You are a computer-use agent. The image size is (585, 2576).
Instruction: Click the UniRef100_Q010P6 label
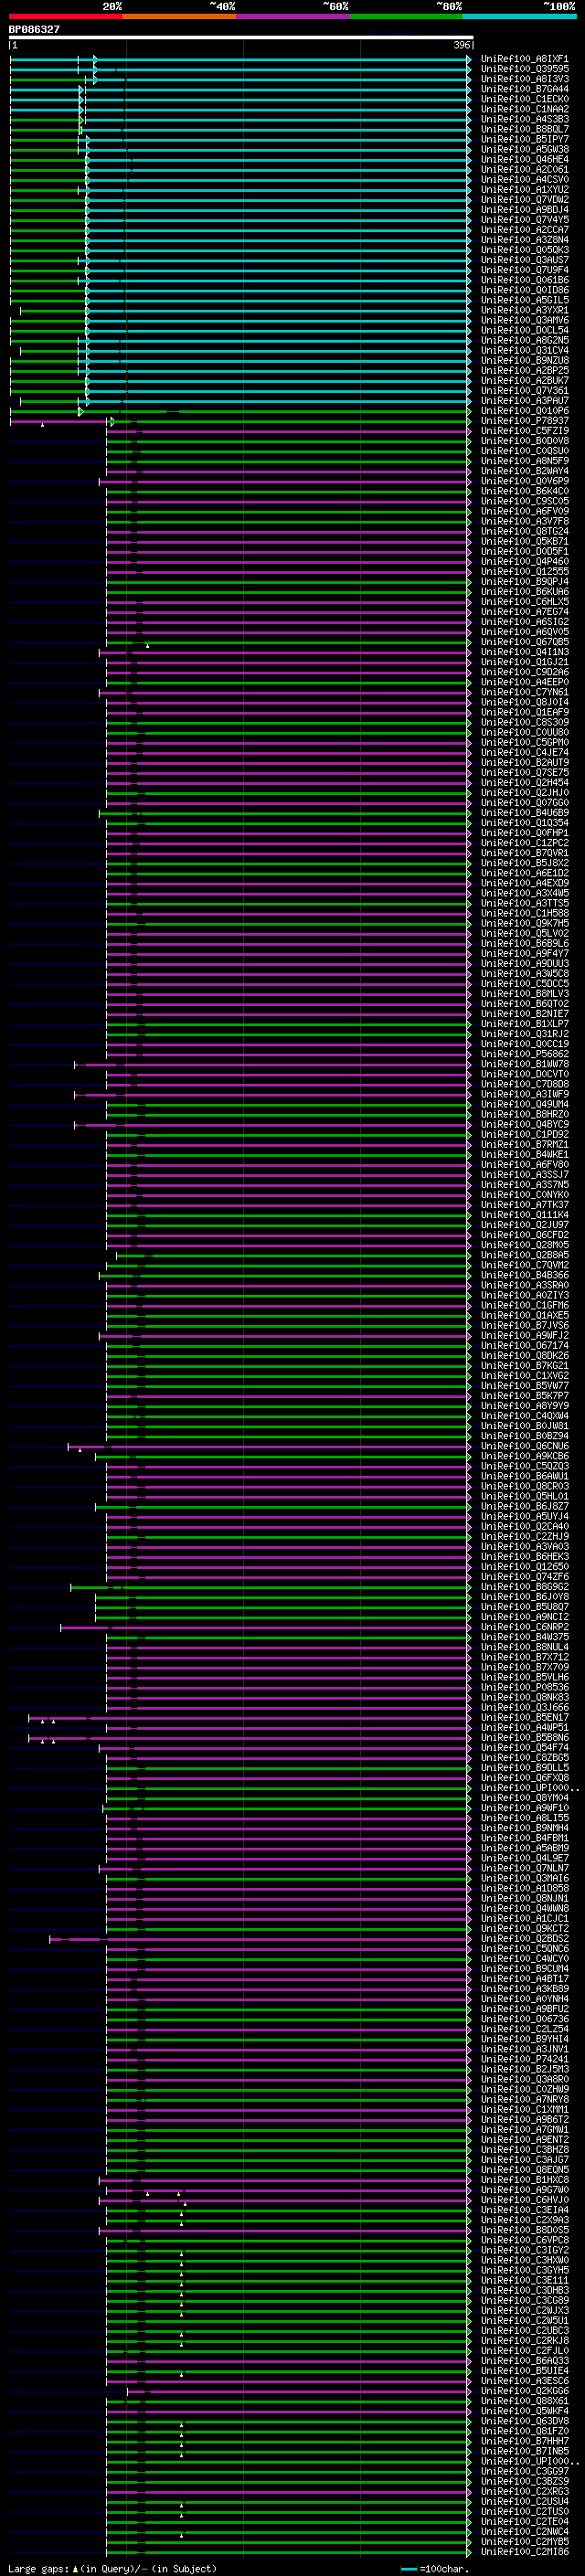tap(525, 411)
